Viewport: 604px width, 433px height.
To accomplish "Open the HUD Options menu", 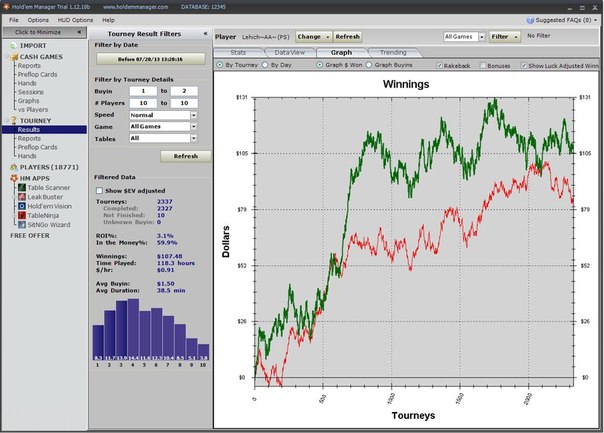I will tap(75, 20).
